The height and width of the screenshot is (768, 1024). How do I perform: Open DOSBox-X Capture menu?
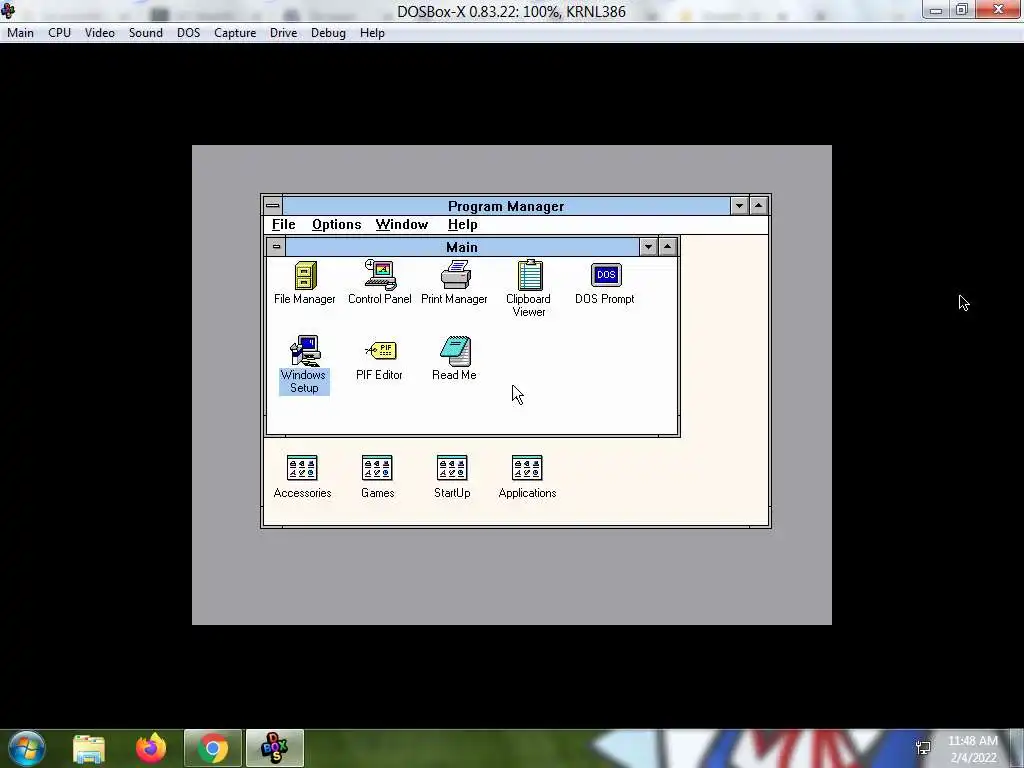click(235, 33)
